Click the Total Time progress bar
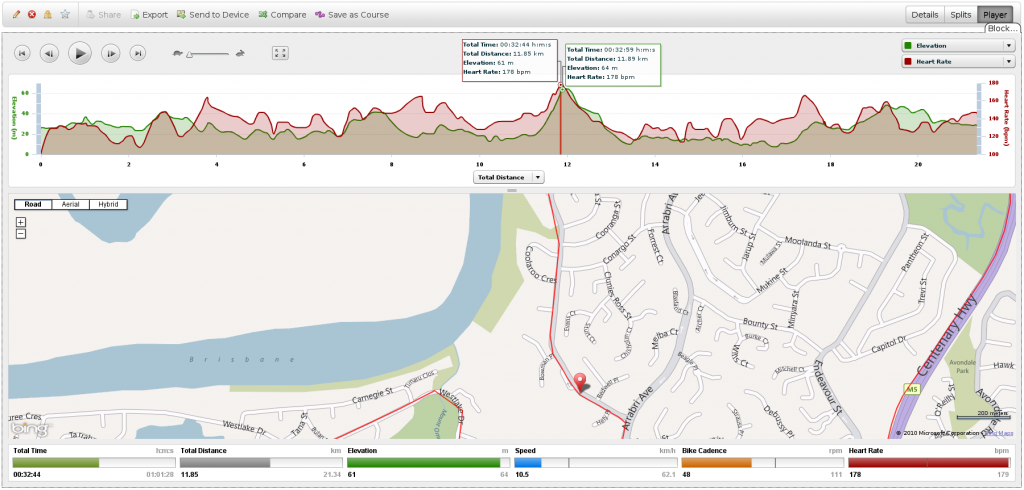 93,463
